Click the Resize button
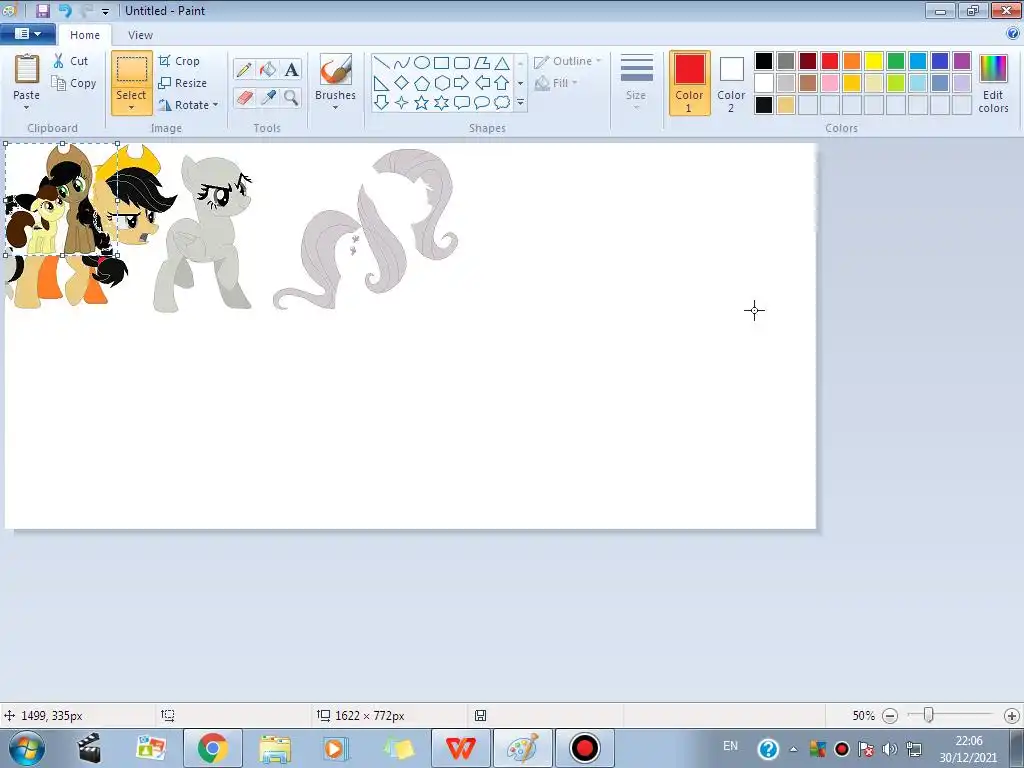This screenshot has width=1024, height=768. tap(183, 83)
